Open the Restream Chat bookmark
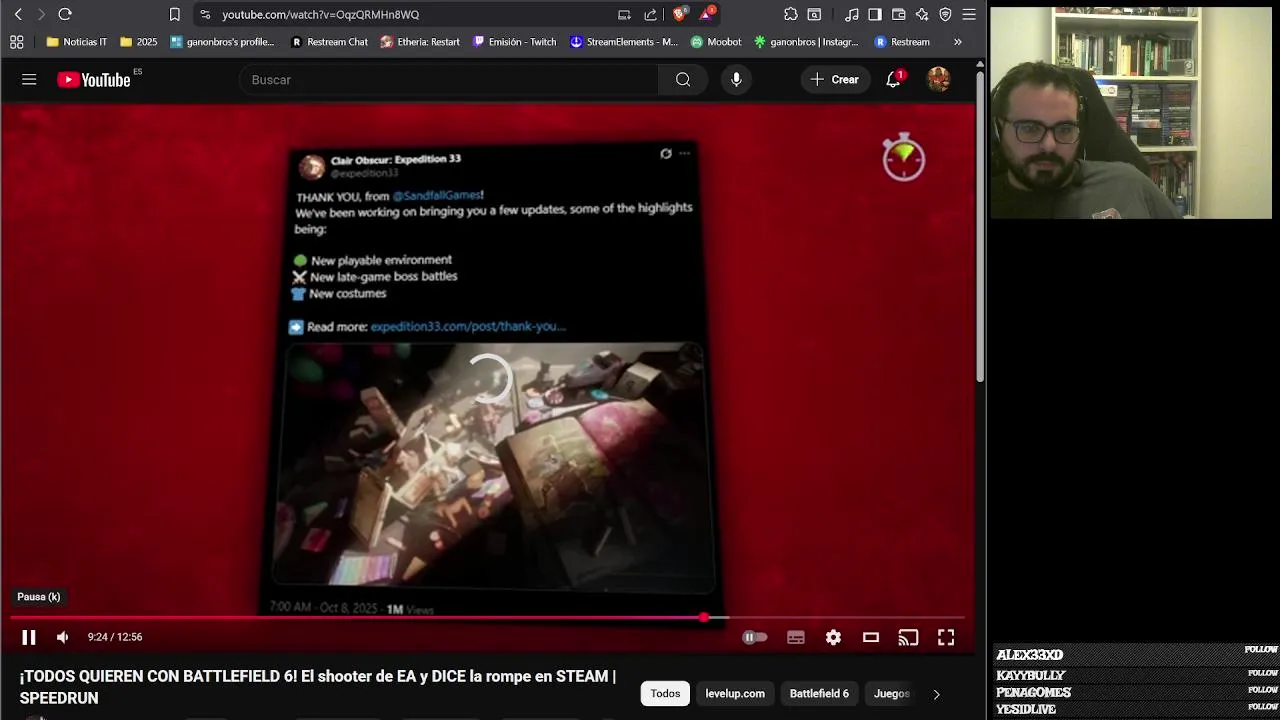The height and width of the screenshot is (720, 1280). tap(329, 42)
